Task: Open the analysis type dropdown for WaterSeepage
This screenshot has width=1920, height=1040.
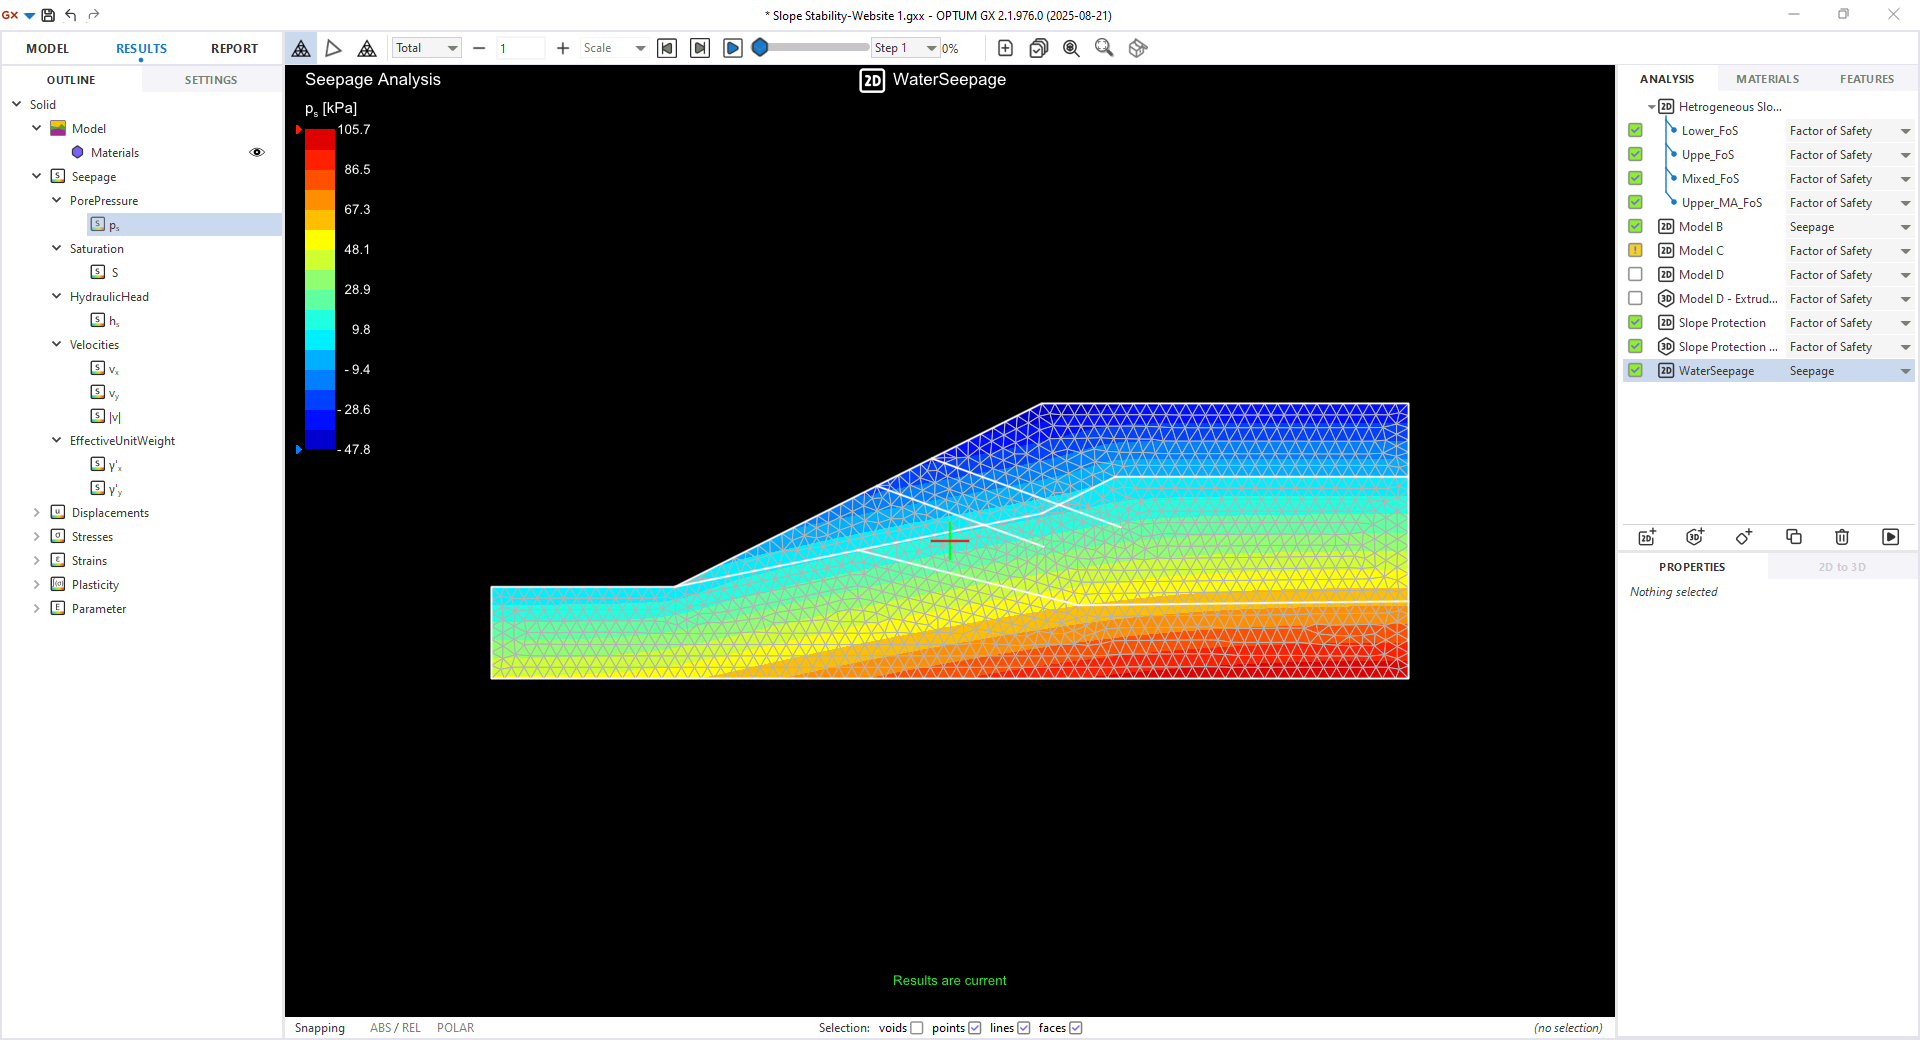Action: (x=1905, y=371)
